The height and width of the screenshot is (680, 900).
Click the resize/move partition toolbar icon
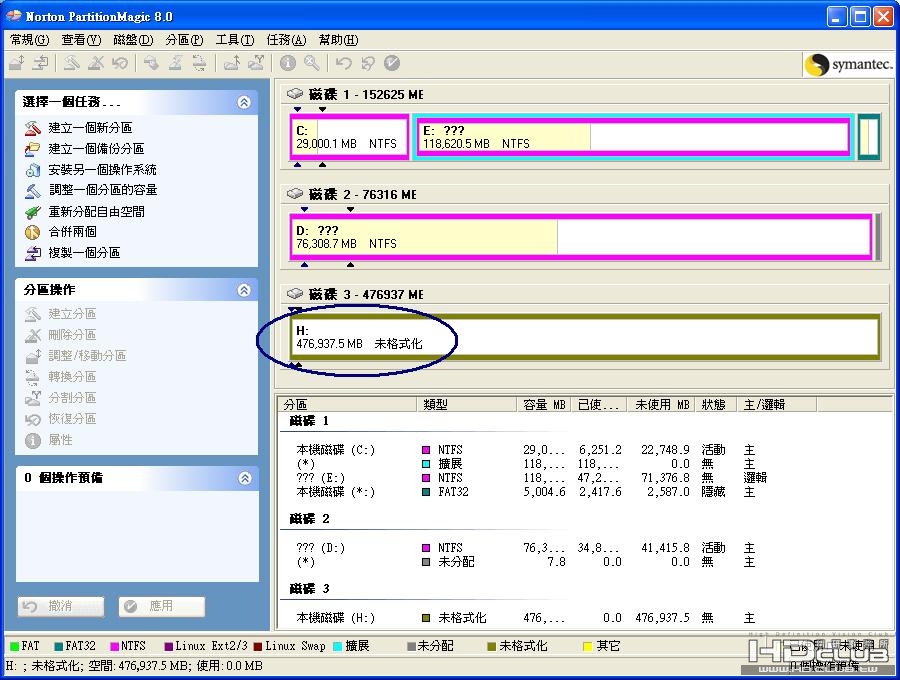click(x=17, y=63)
